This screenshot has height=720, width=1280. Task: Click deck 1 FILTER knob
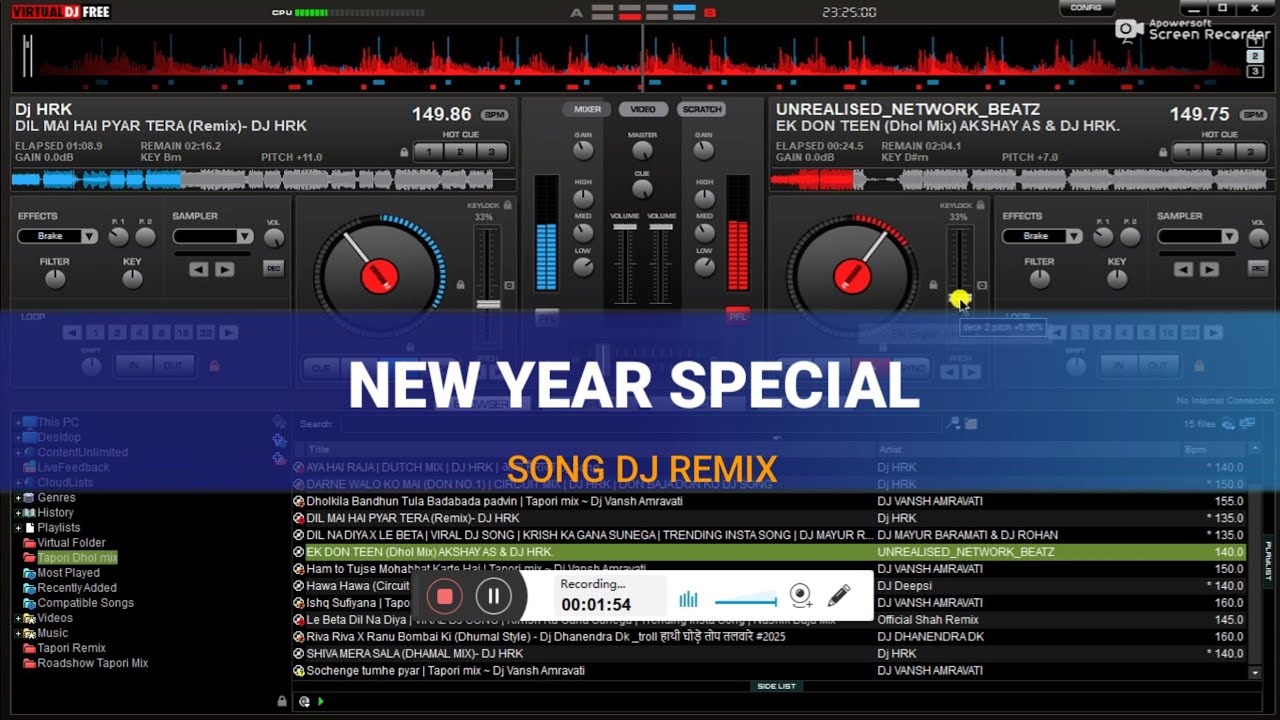pyautogui.click(x=55, y=279)
